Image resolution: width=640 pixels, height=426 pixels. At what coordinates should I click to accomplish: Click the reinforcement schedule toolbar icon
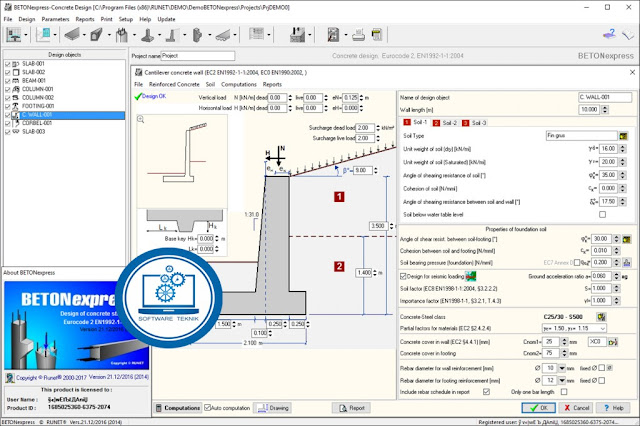tap(256, 34)
